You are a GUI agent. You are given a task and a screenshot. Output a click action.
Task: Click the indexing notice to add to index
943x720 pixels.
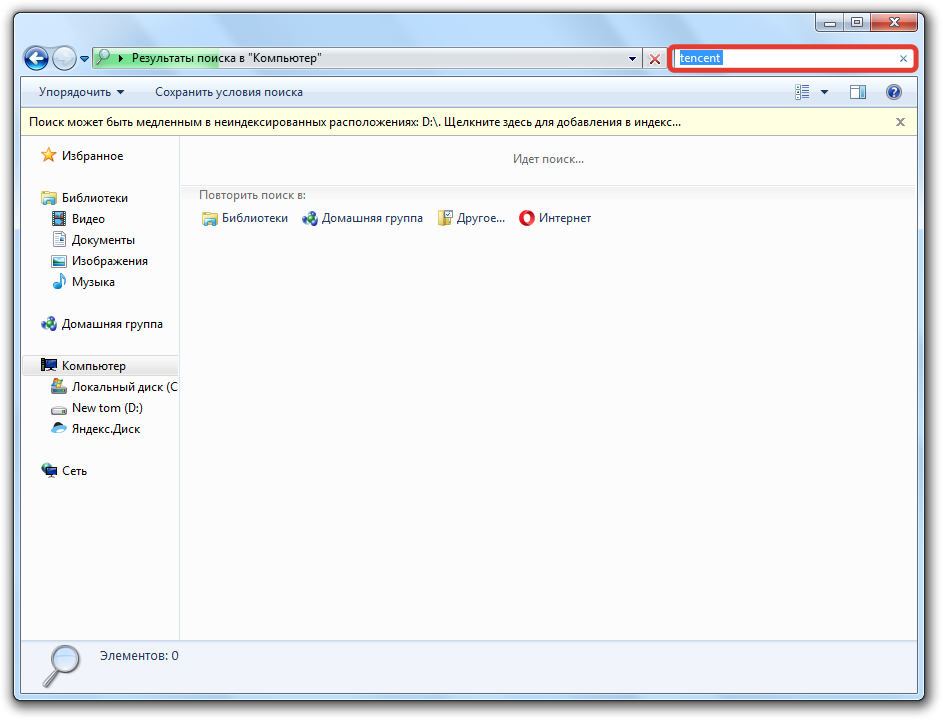pyautogui.click(x=355, y=122)
